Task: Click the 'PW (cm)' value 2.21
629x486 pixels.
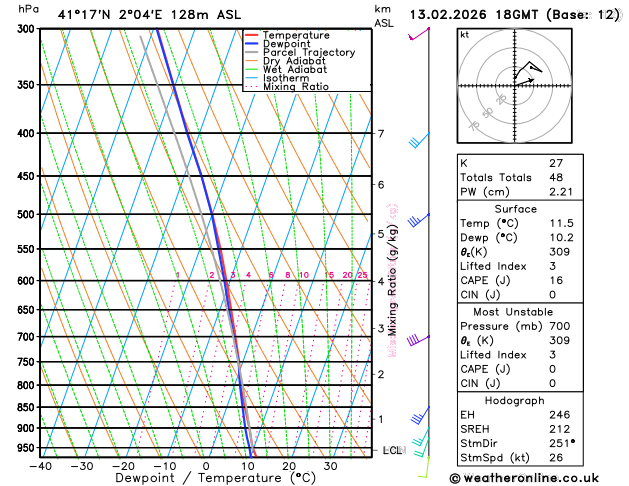Action: click(561, 192)
